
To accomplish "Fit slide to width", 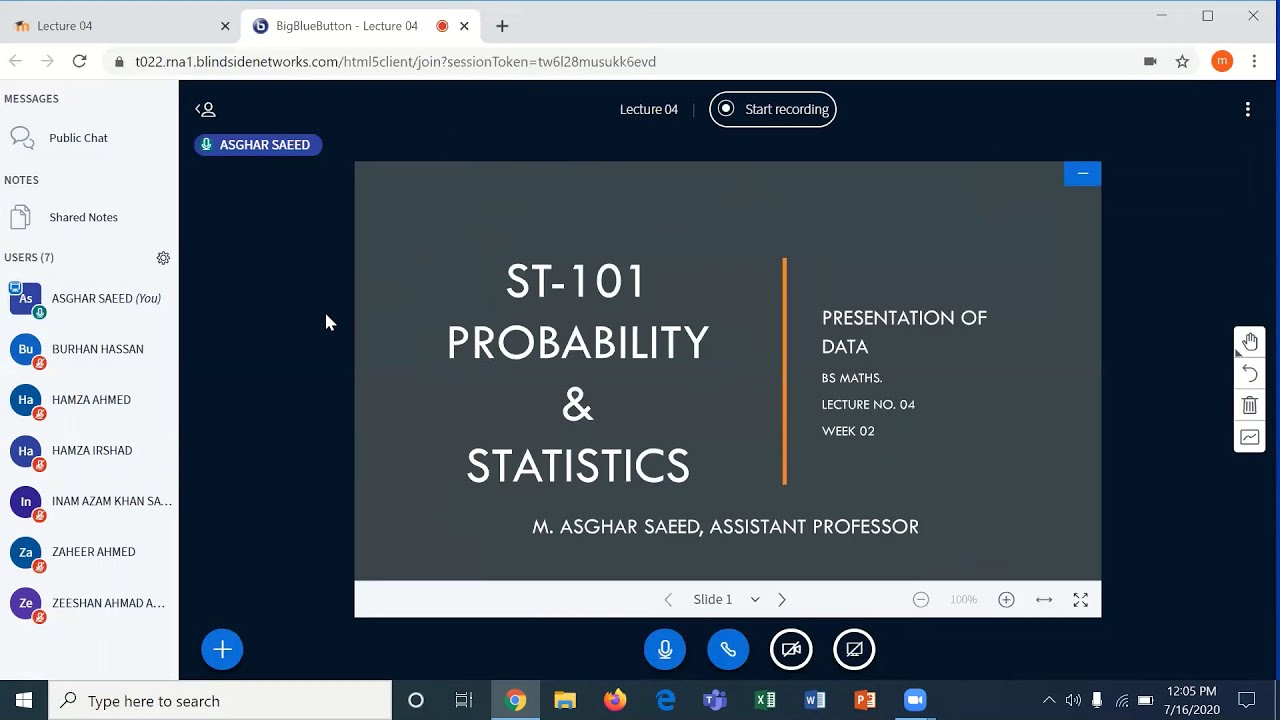I will coord(1044,600).
